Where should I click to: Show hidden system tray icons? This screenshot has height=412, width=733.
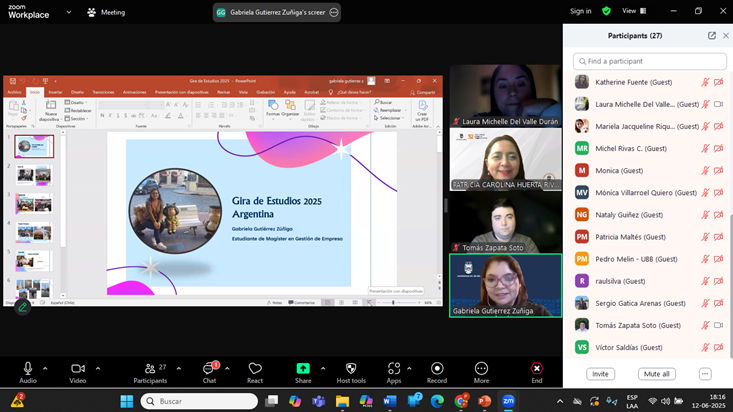[560, 401]
